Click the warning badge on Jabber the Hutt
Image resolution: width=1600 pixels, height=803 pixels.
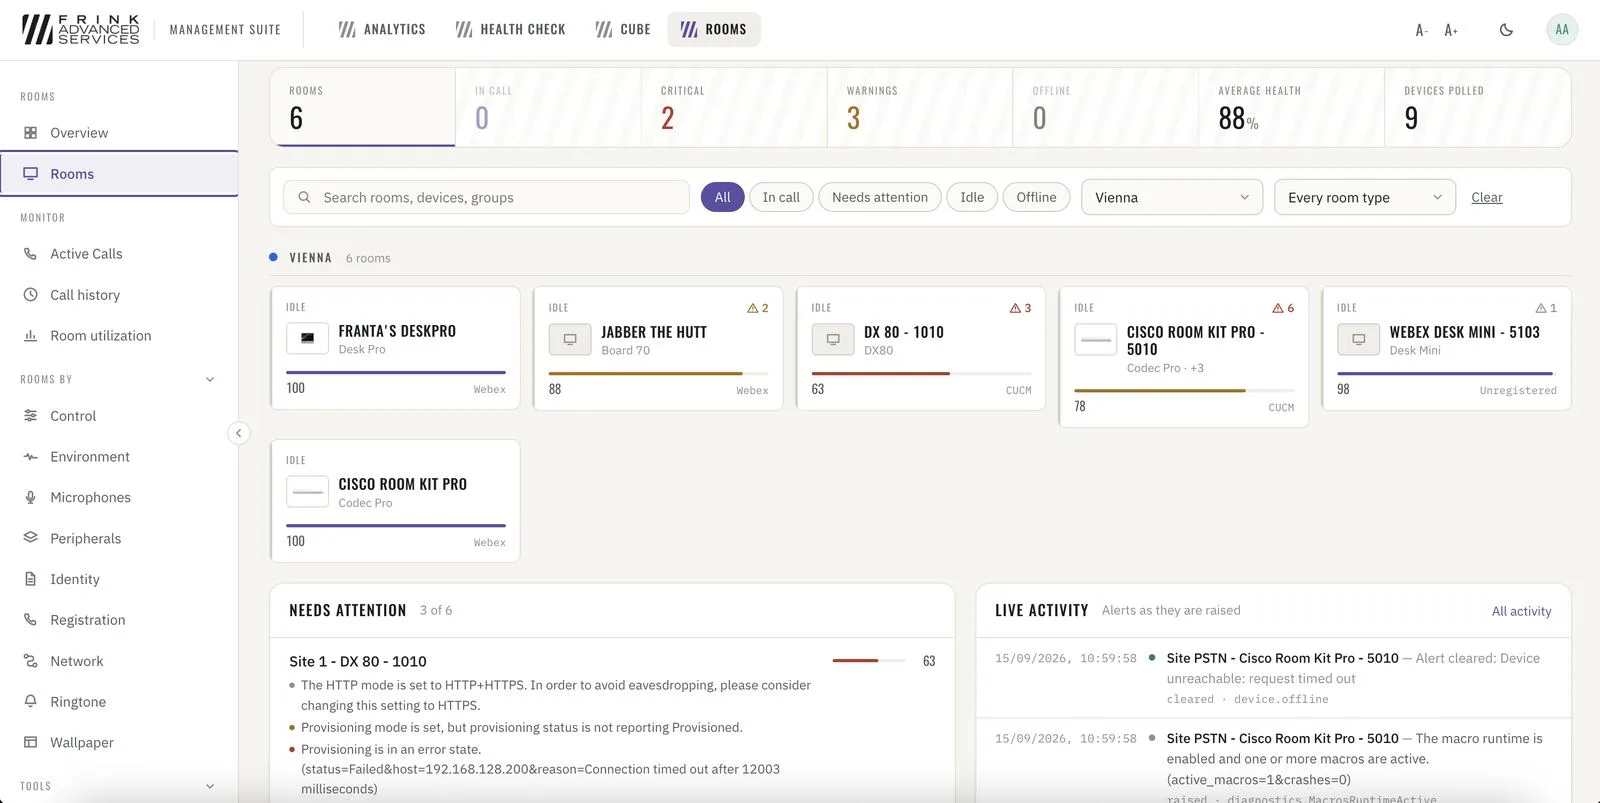coord(758,308)
